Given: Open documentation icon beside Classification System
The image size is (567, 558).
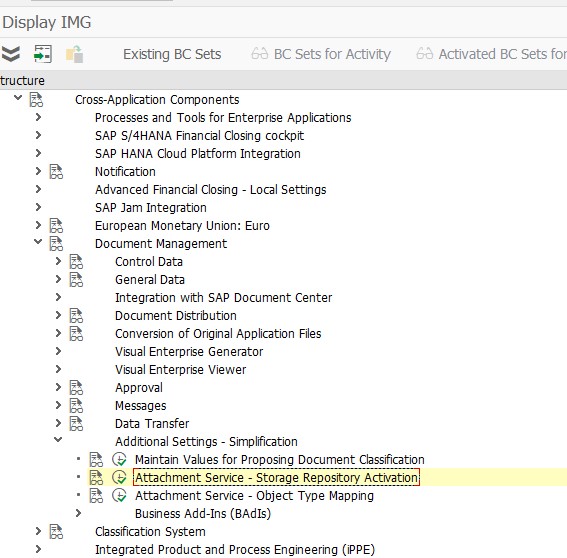Looking at the screenshot, I should click(56, 531).
